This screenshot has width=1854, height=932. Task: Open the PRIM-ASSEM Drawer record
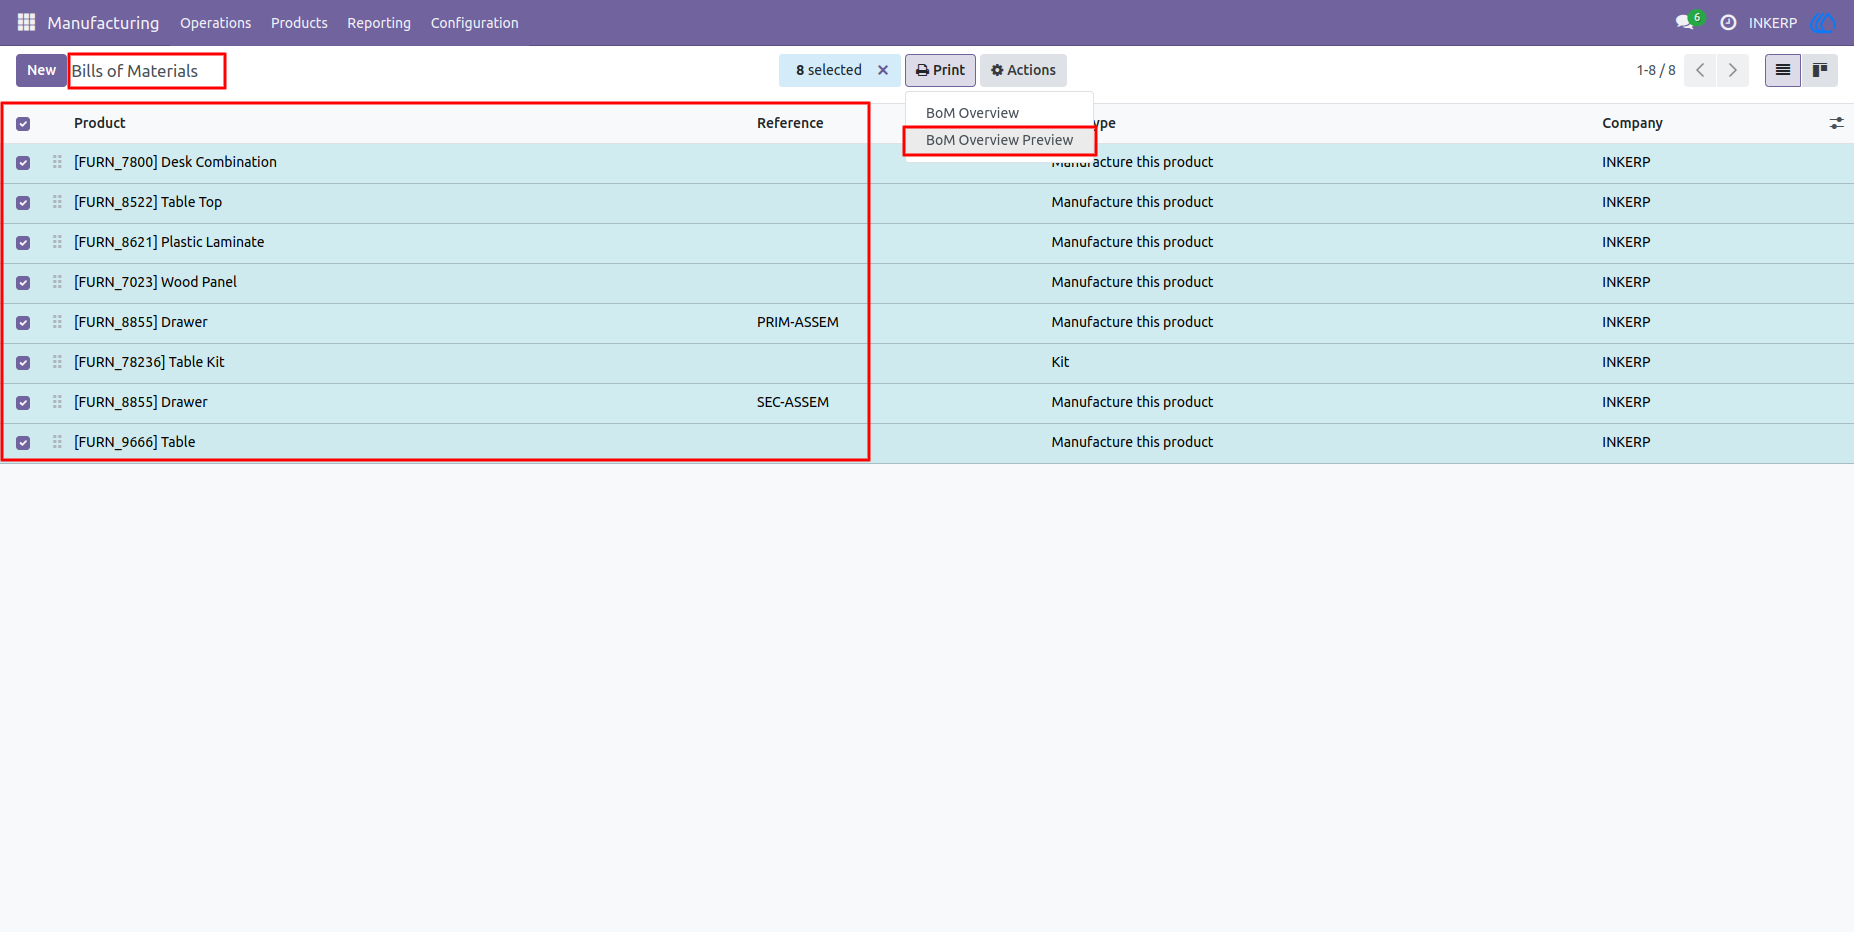[x=927, y=322]
